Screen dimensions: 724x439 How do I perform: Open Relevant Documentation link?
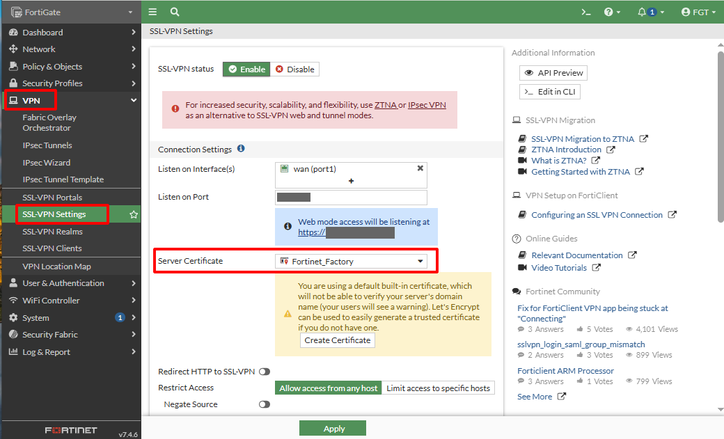(x=577, y=255)
